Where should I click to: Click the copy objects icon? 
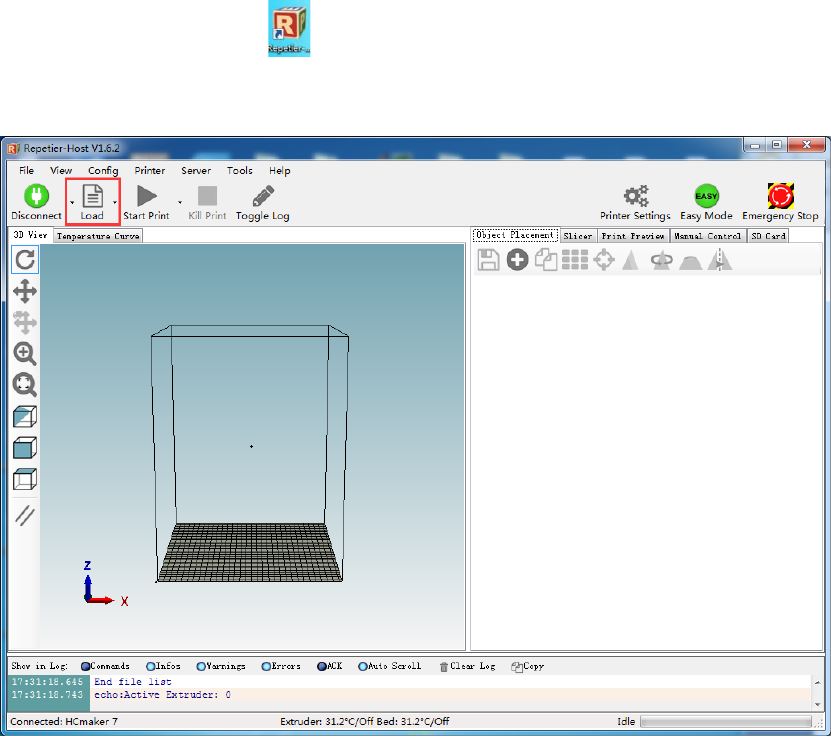tap(546, 260)
